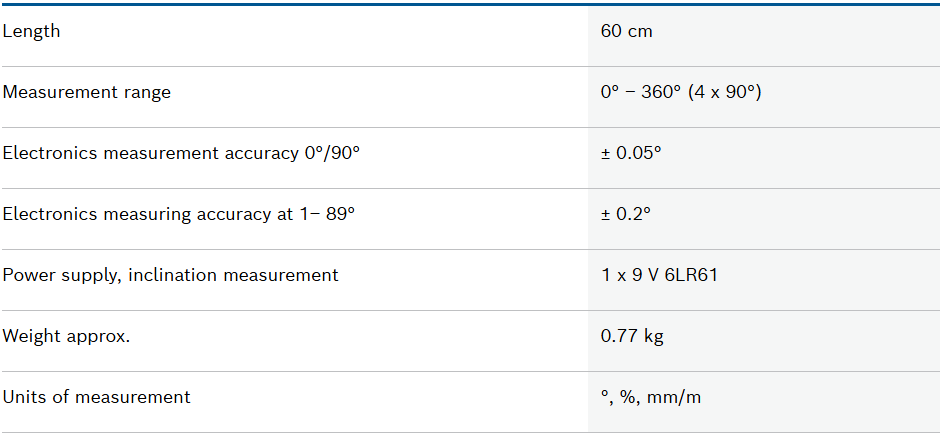Click the '6LR61' battery type text
Screen dimensions: 942x434
click(692, 275)
